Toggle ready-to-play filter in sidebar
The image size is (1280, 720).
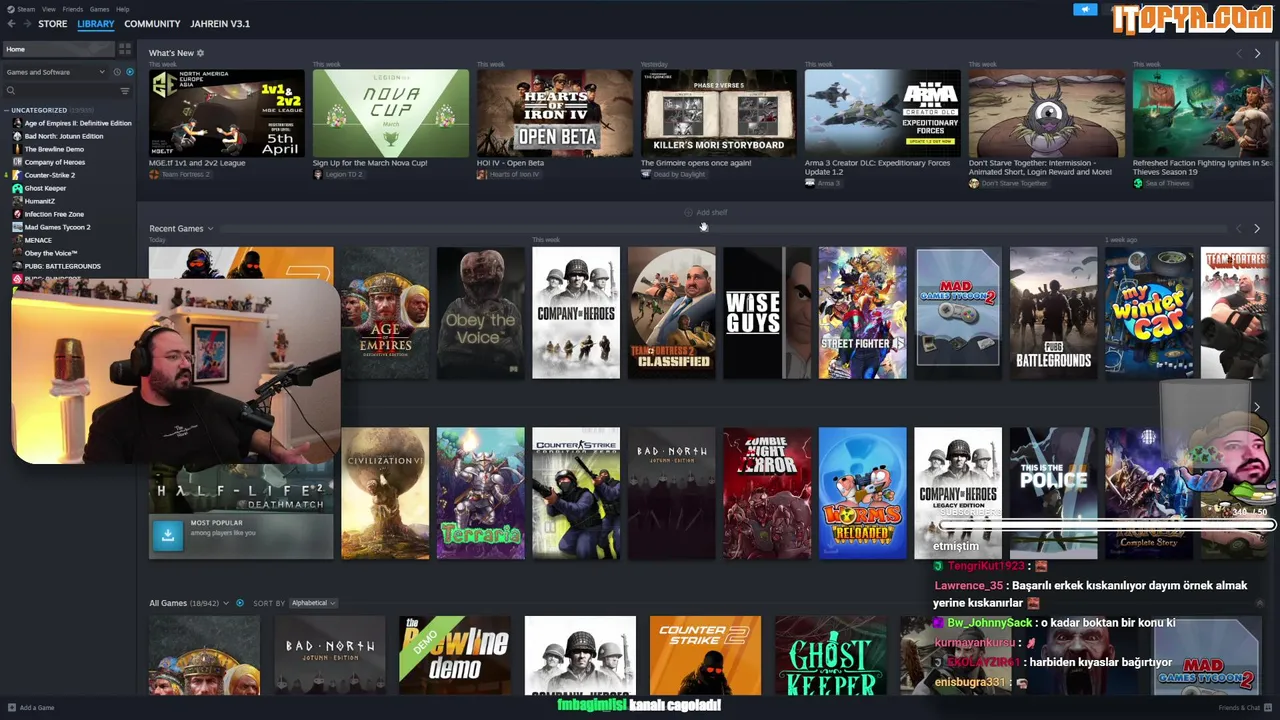point(129,72)
